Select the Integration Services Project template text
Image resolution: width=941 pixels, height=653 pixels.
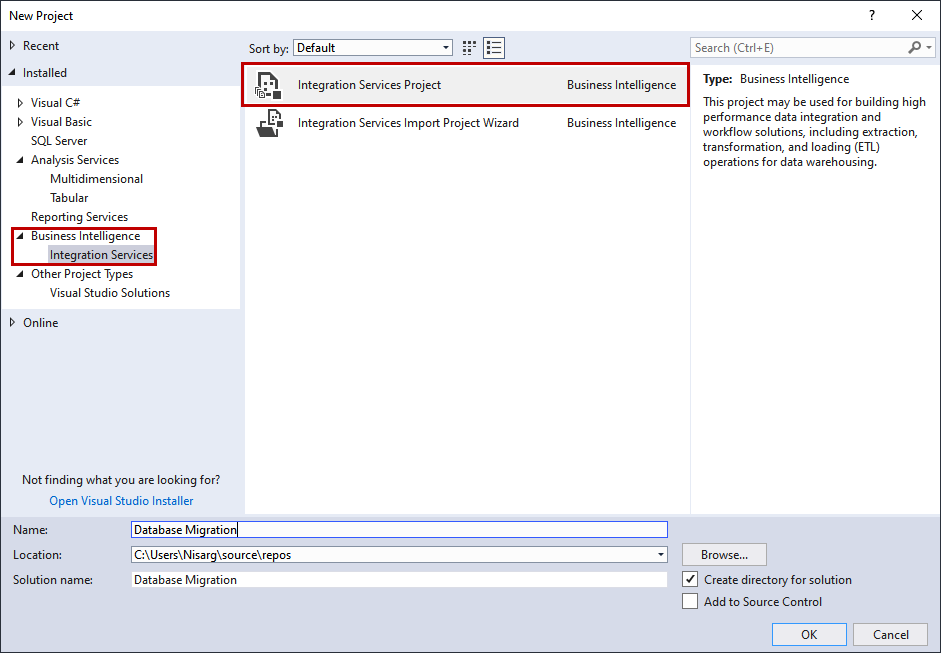(x=369, y=85)
